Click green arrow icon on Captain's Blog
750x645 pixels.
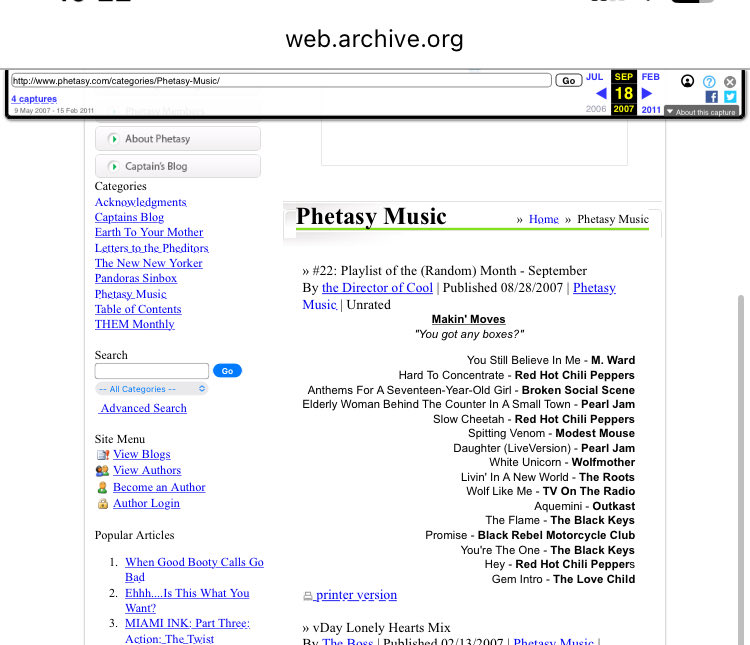pos(113,167)
